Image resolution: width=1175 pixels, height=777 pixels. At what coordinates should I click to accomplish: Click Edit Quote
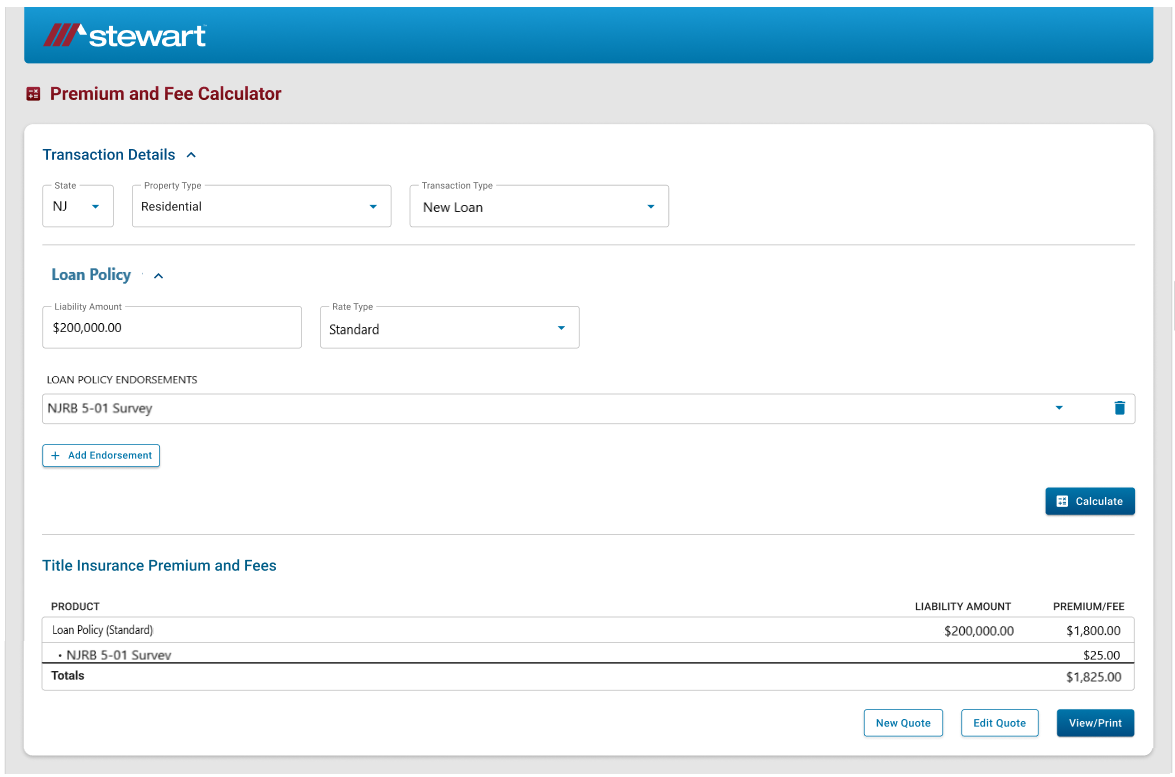(999, 722)
